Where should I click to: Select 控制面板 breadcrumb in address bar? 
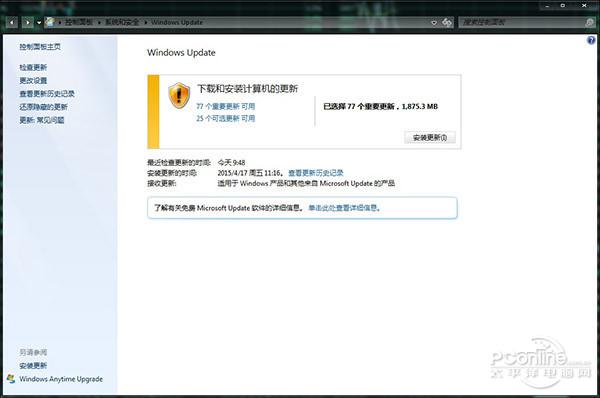(x=78, y=22)
